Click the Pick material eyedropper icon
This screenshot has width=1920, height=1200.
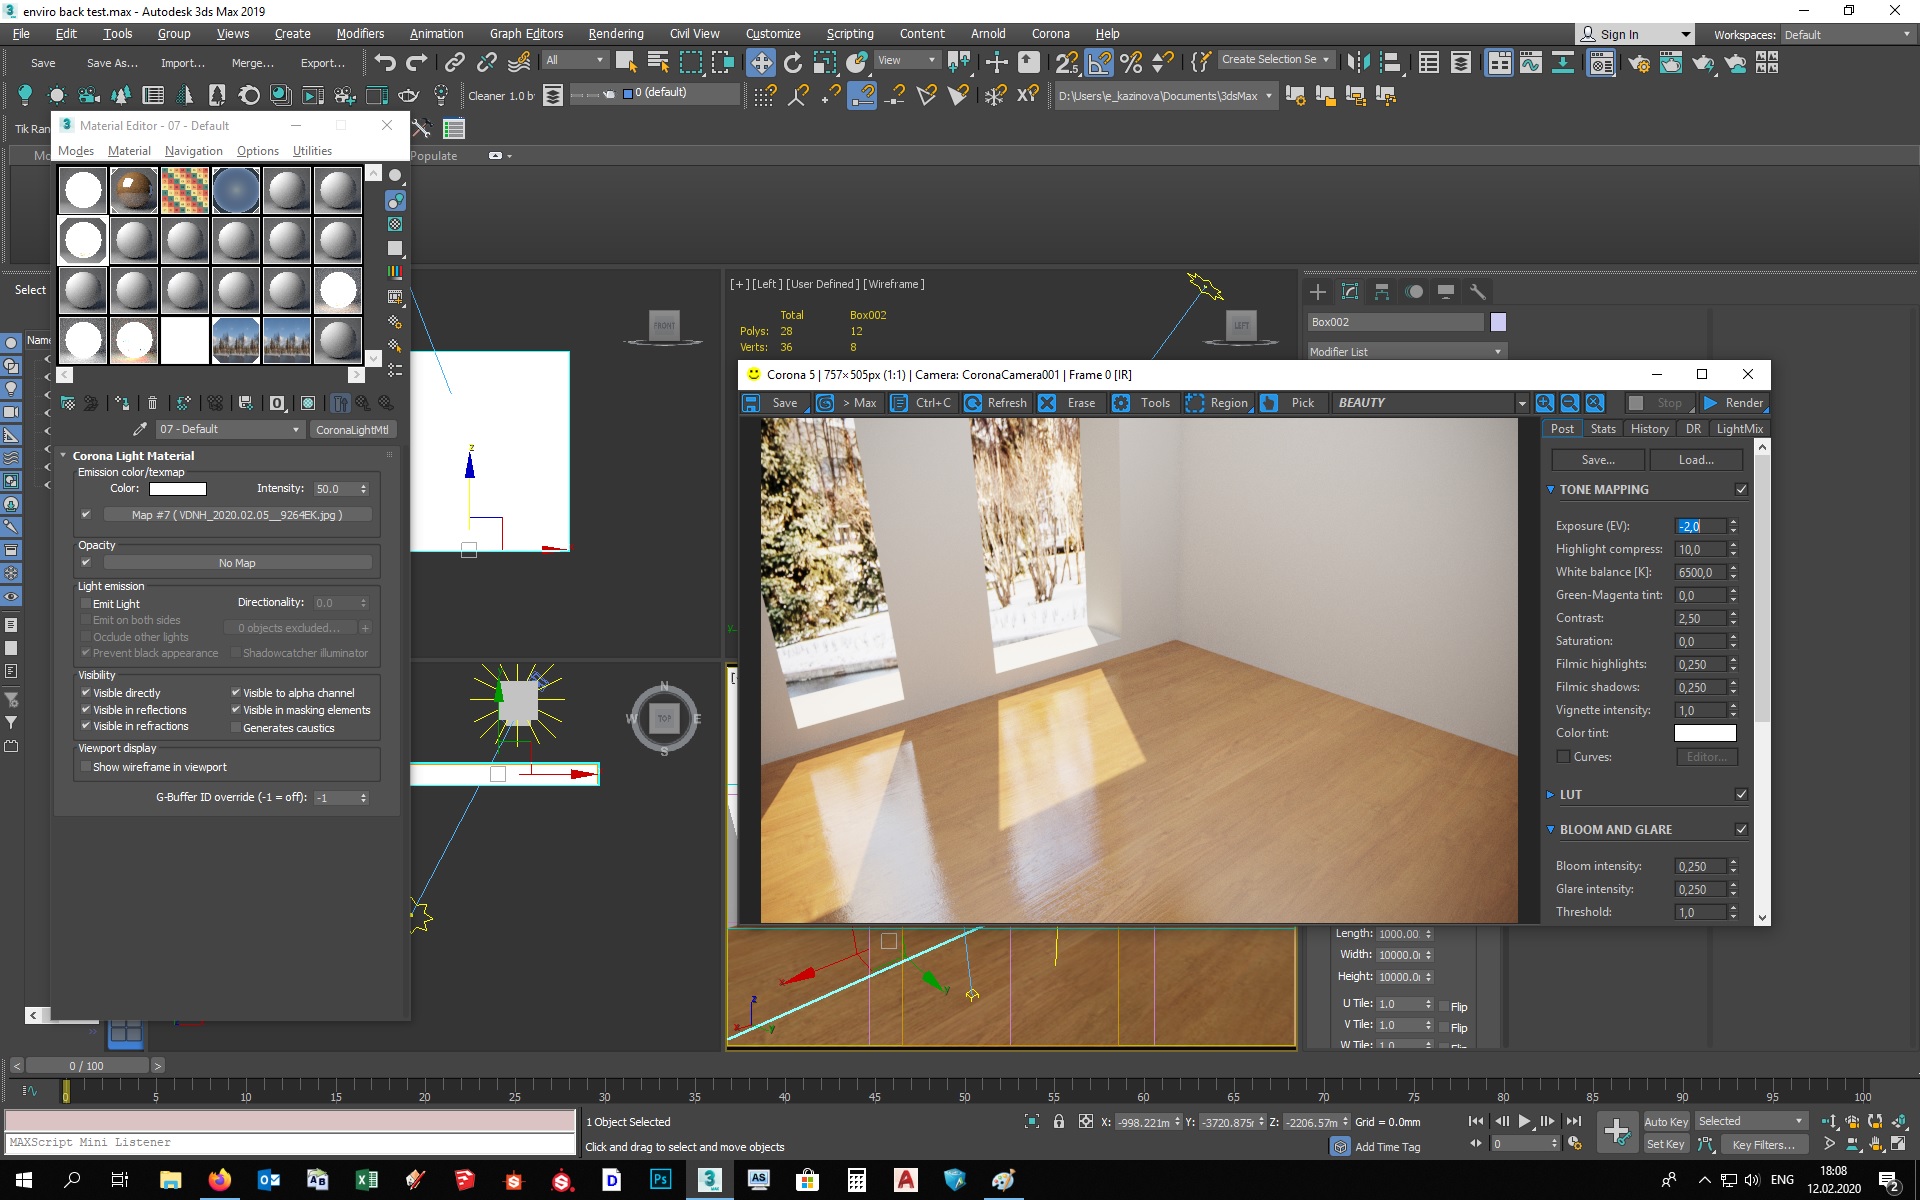[x=140, y=429]
